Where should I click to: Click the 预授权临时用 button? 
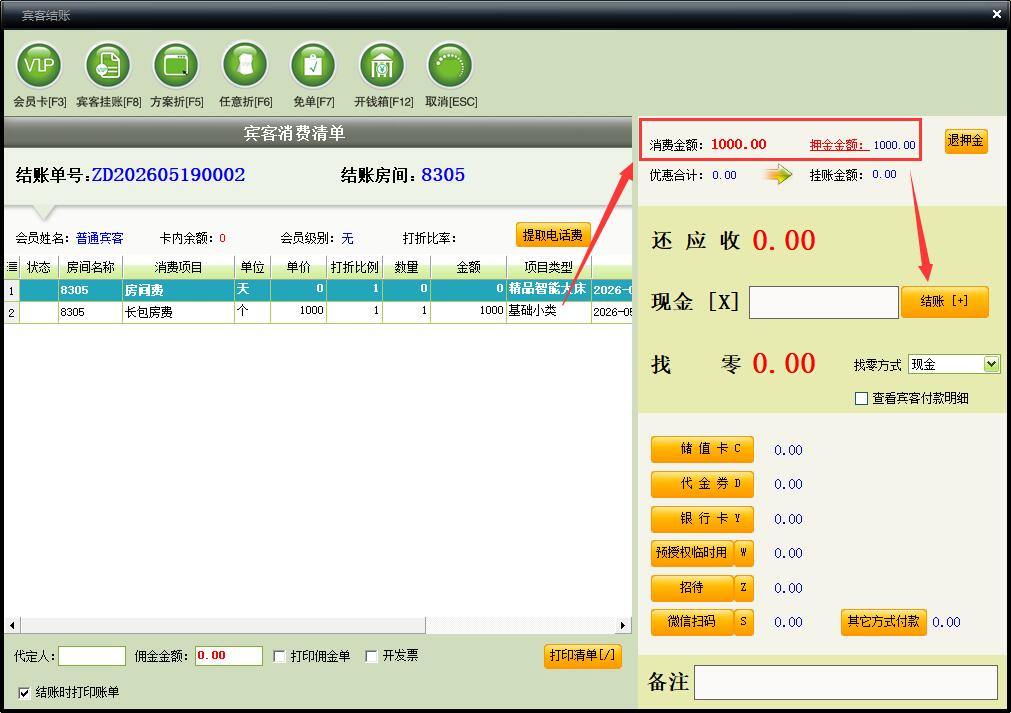coord(692,553)
